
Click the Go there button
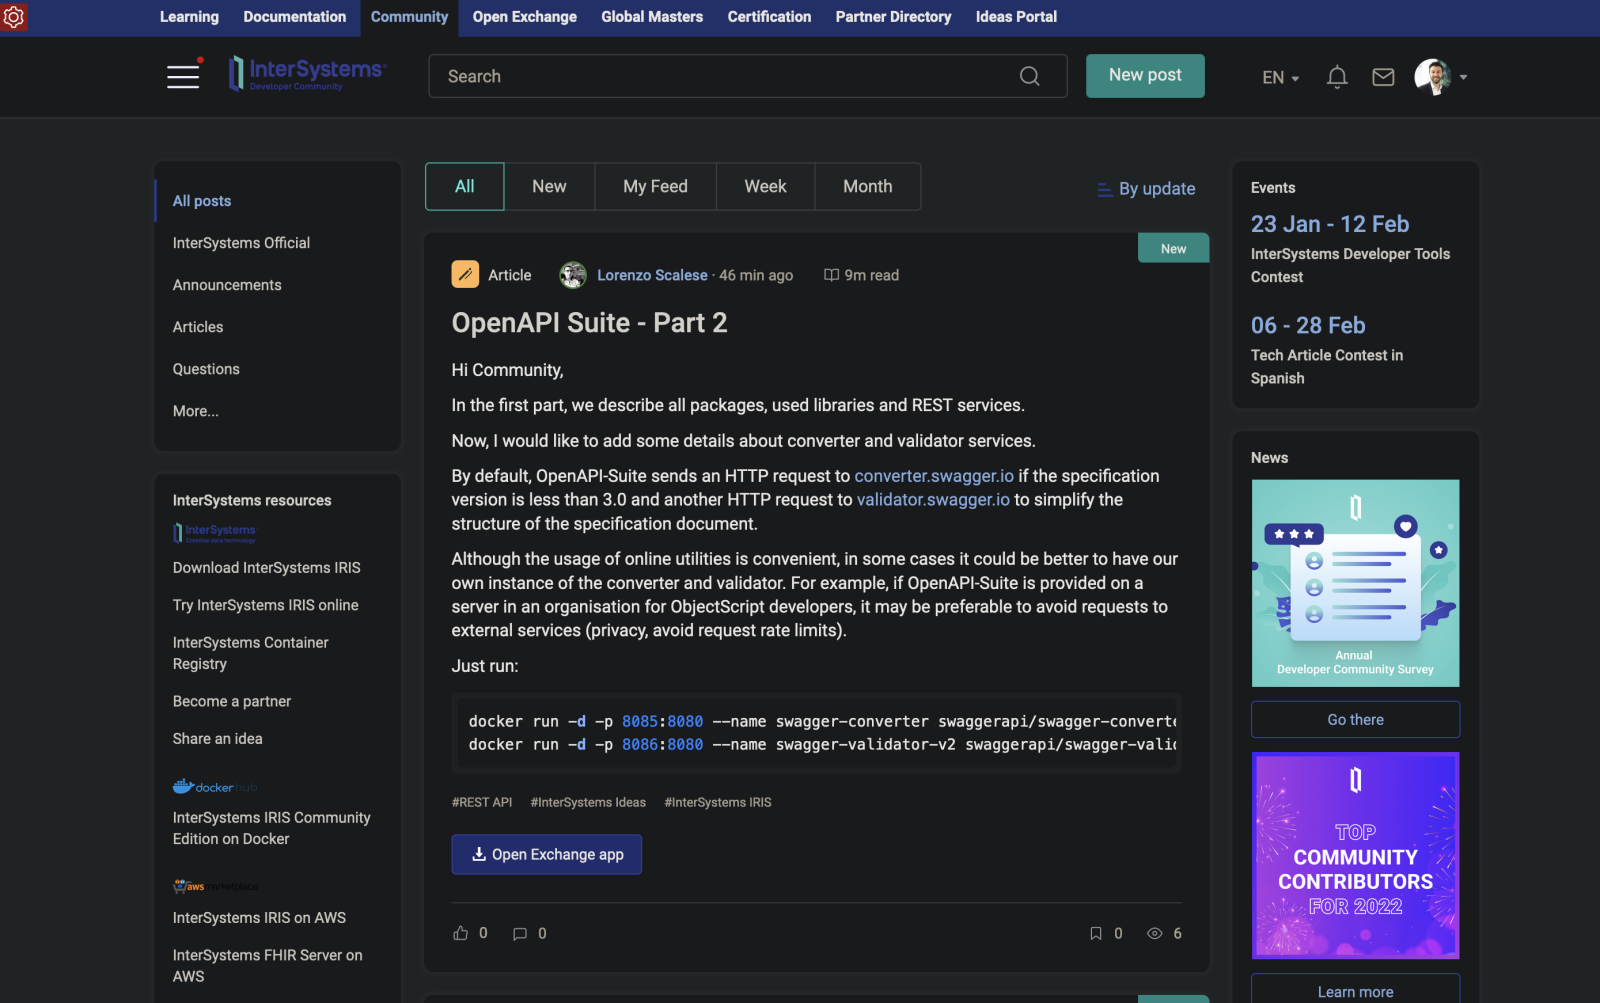pyautogui.click(x=1355, y=720)
